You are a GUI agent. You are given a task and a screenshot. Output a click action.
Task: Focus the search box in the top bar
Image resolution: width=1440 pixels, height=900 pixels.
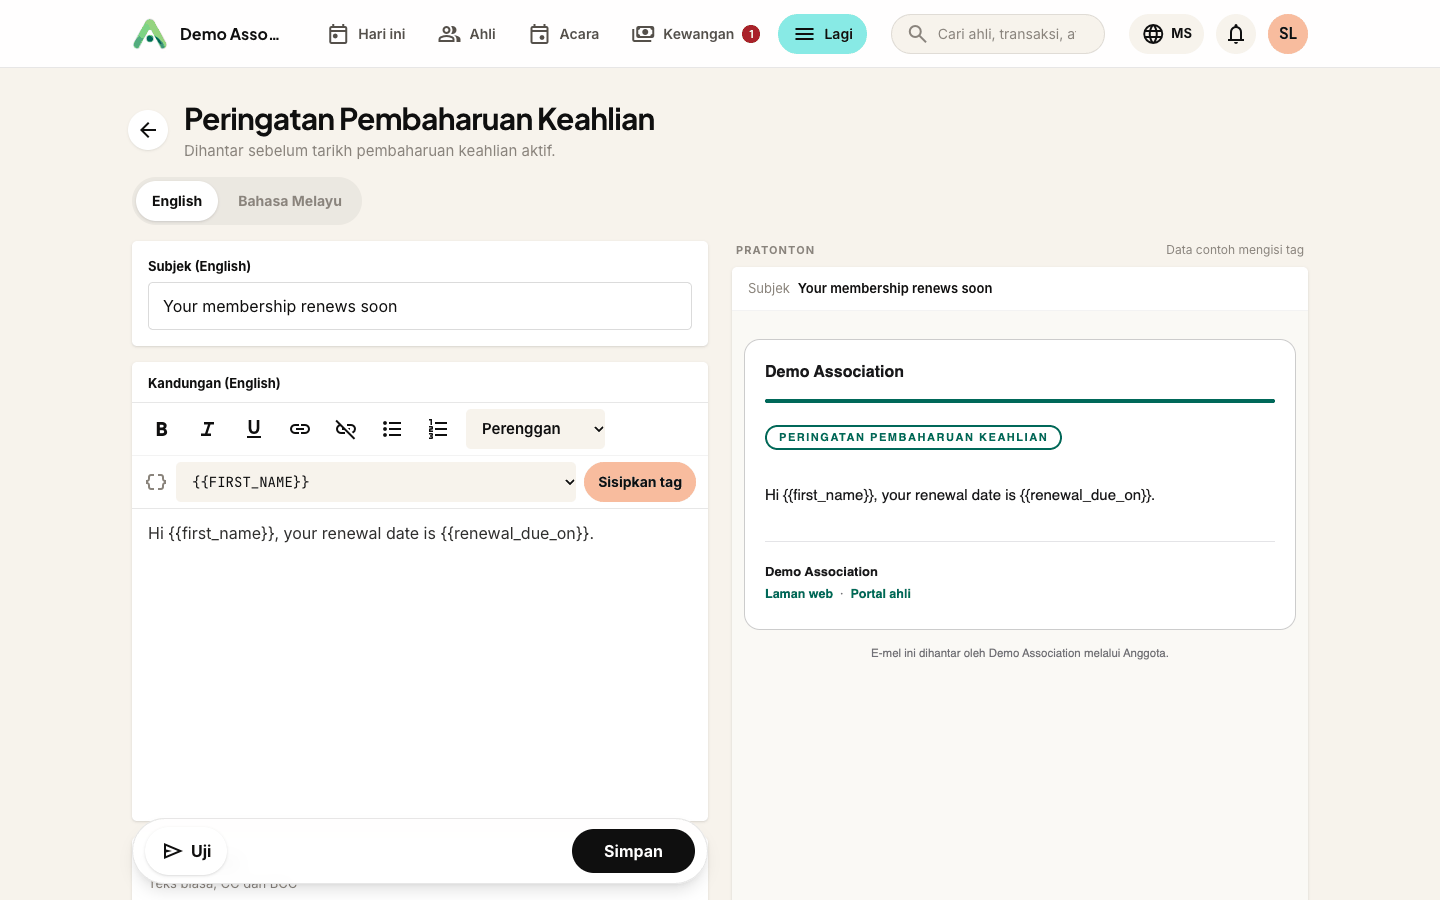(x=998, y=34)
